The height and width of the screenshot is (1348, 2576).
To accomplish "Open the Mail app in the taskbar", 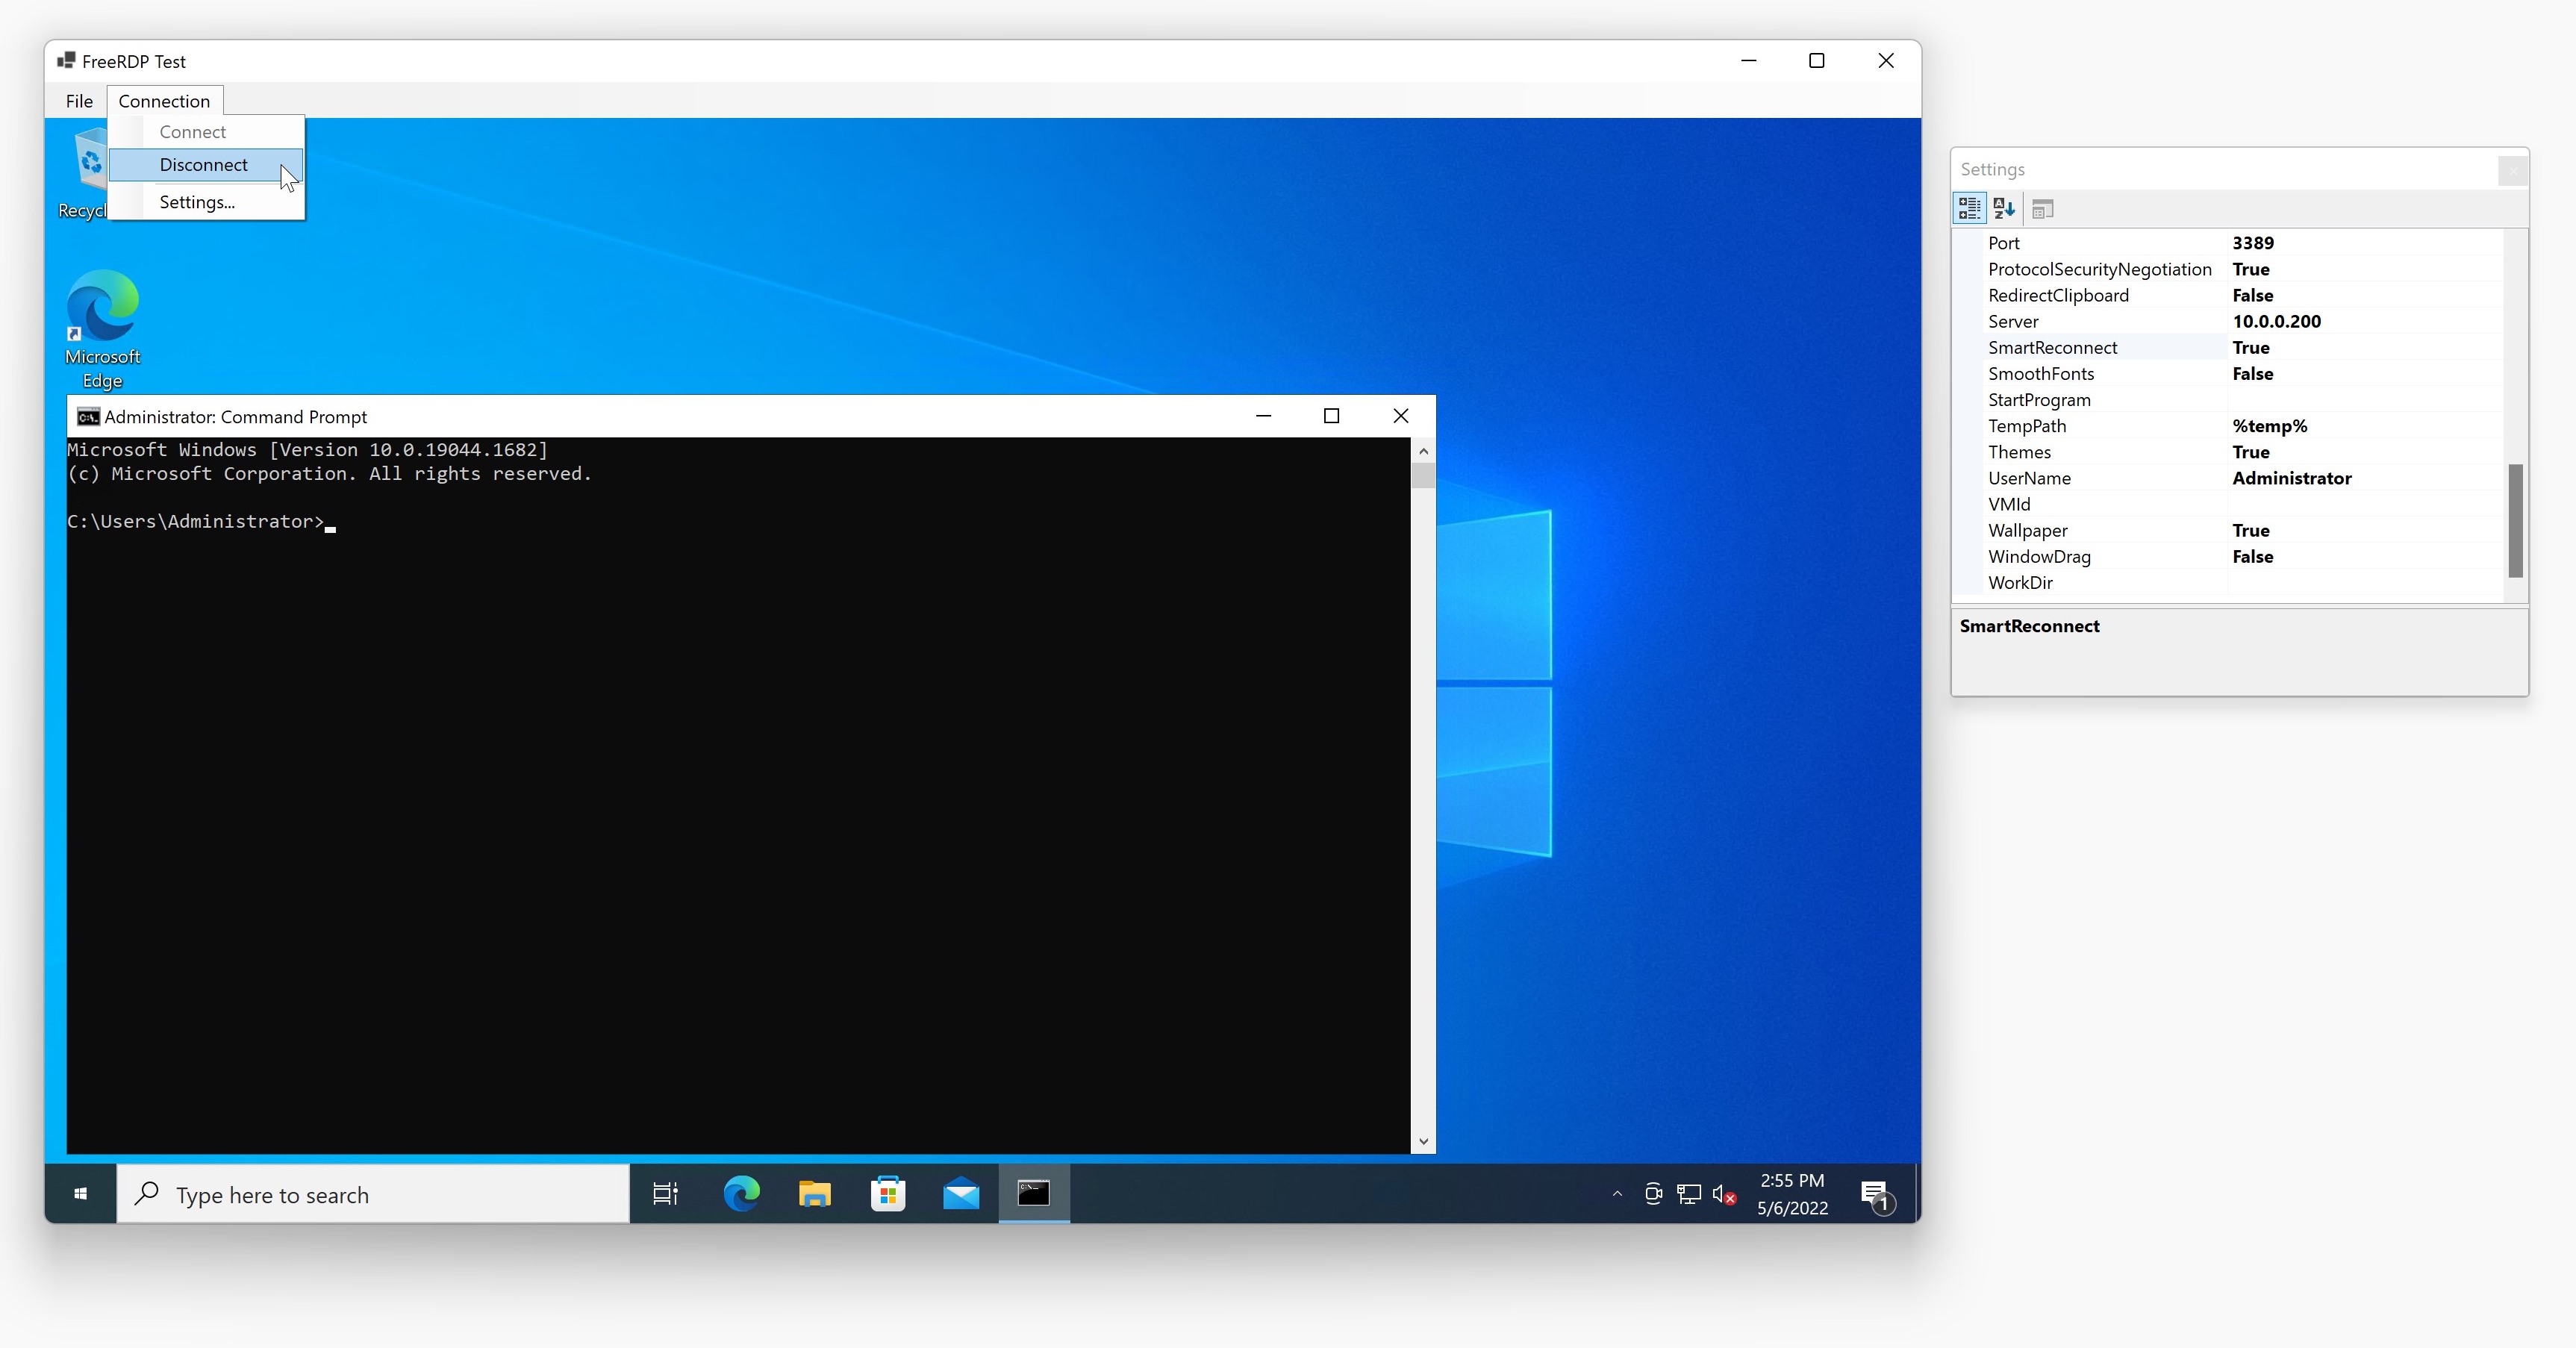I will (x=961, y=1193).
